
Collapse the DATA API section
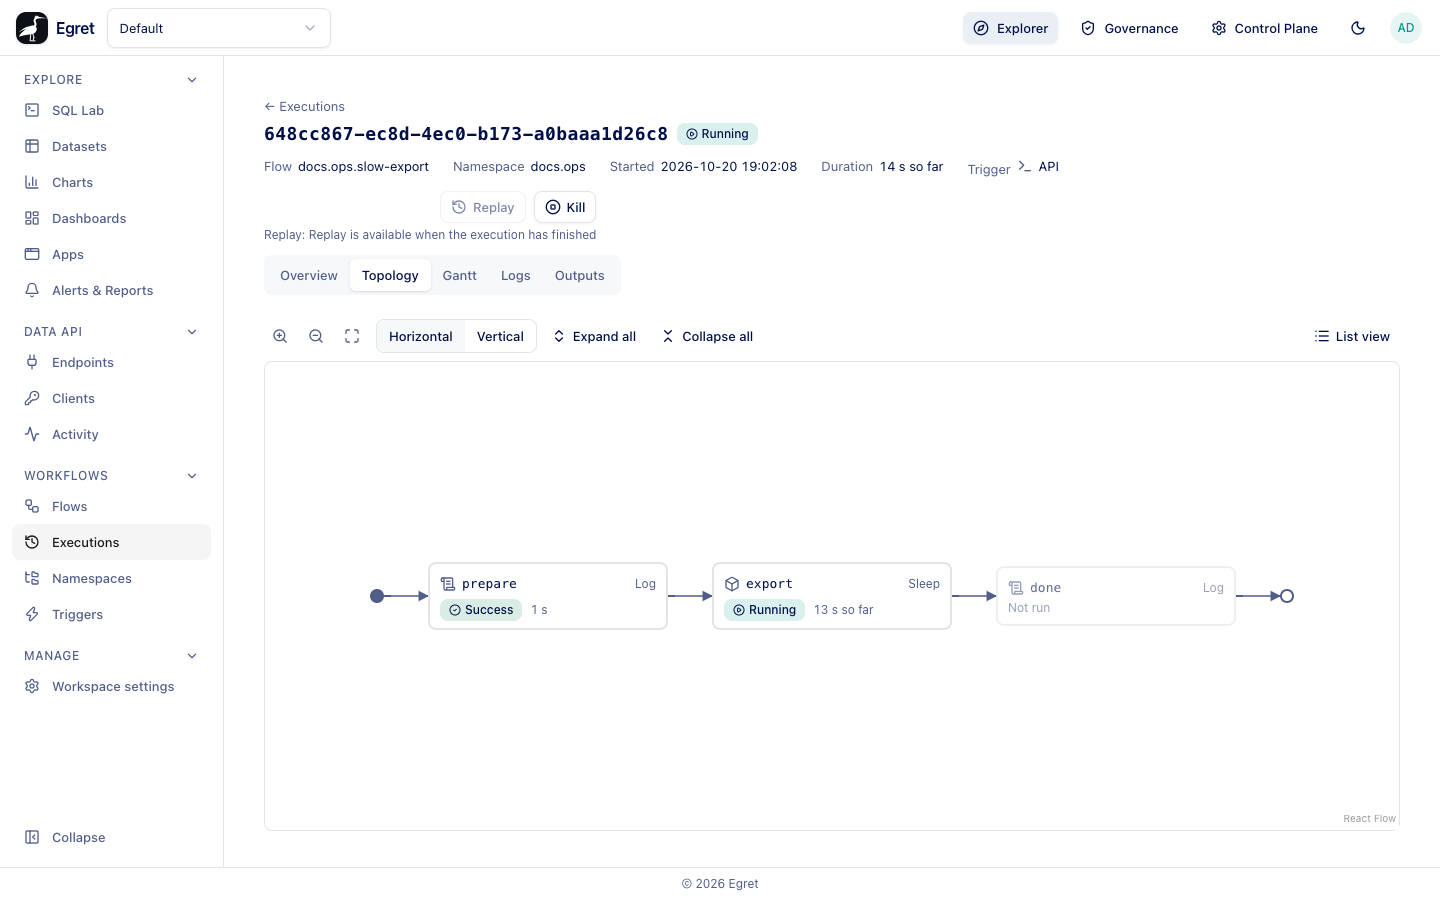[192, 332]
